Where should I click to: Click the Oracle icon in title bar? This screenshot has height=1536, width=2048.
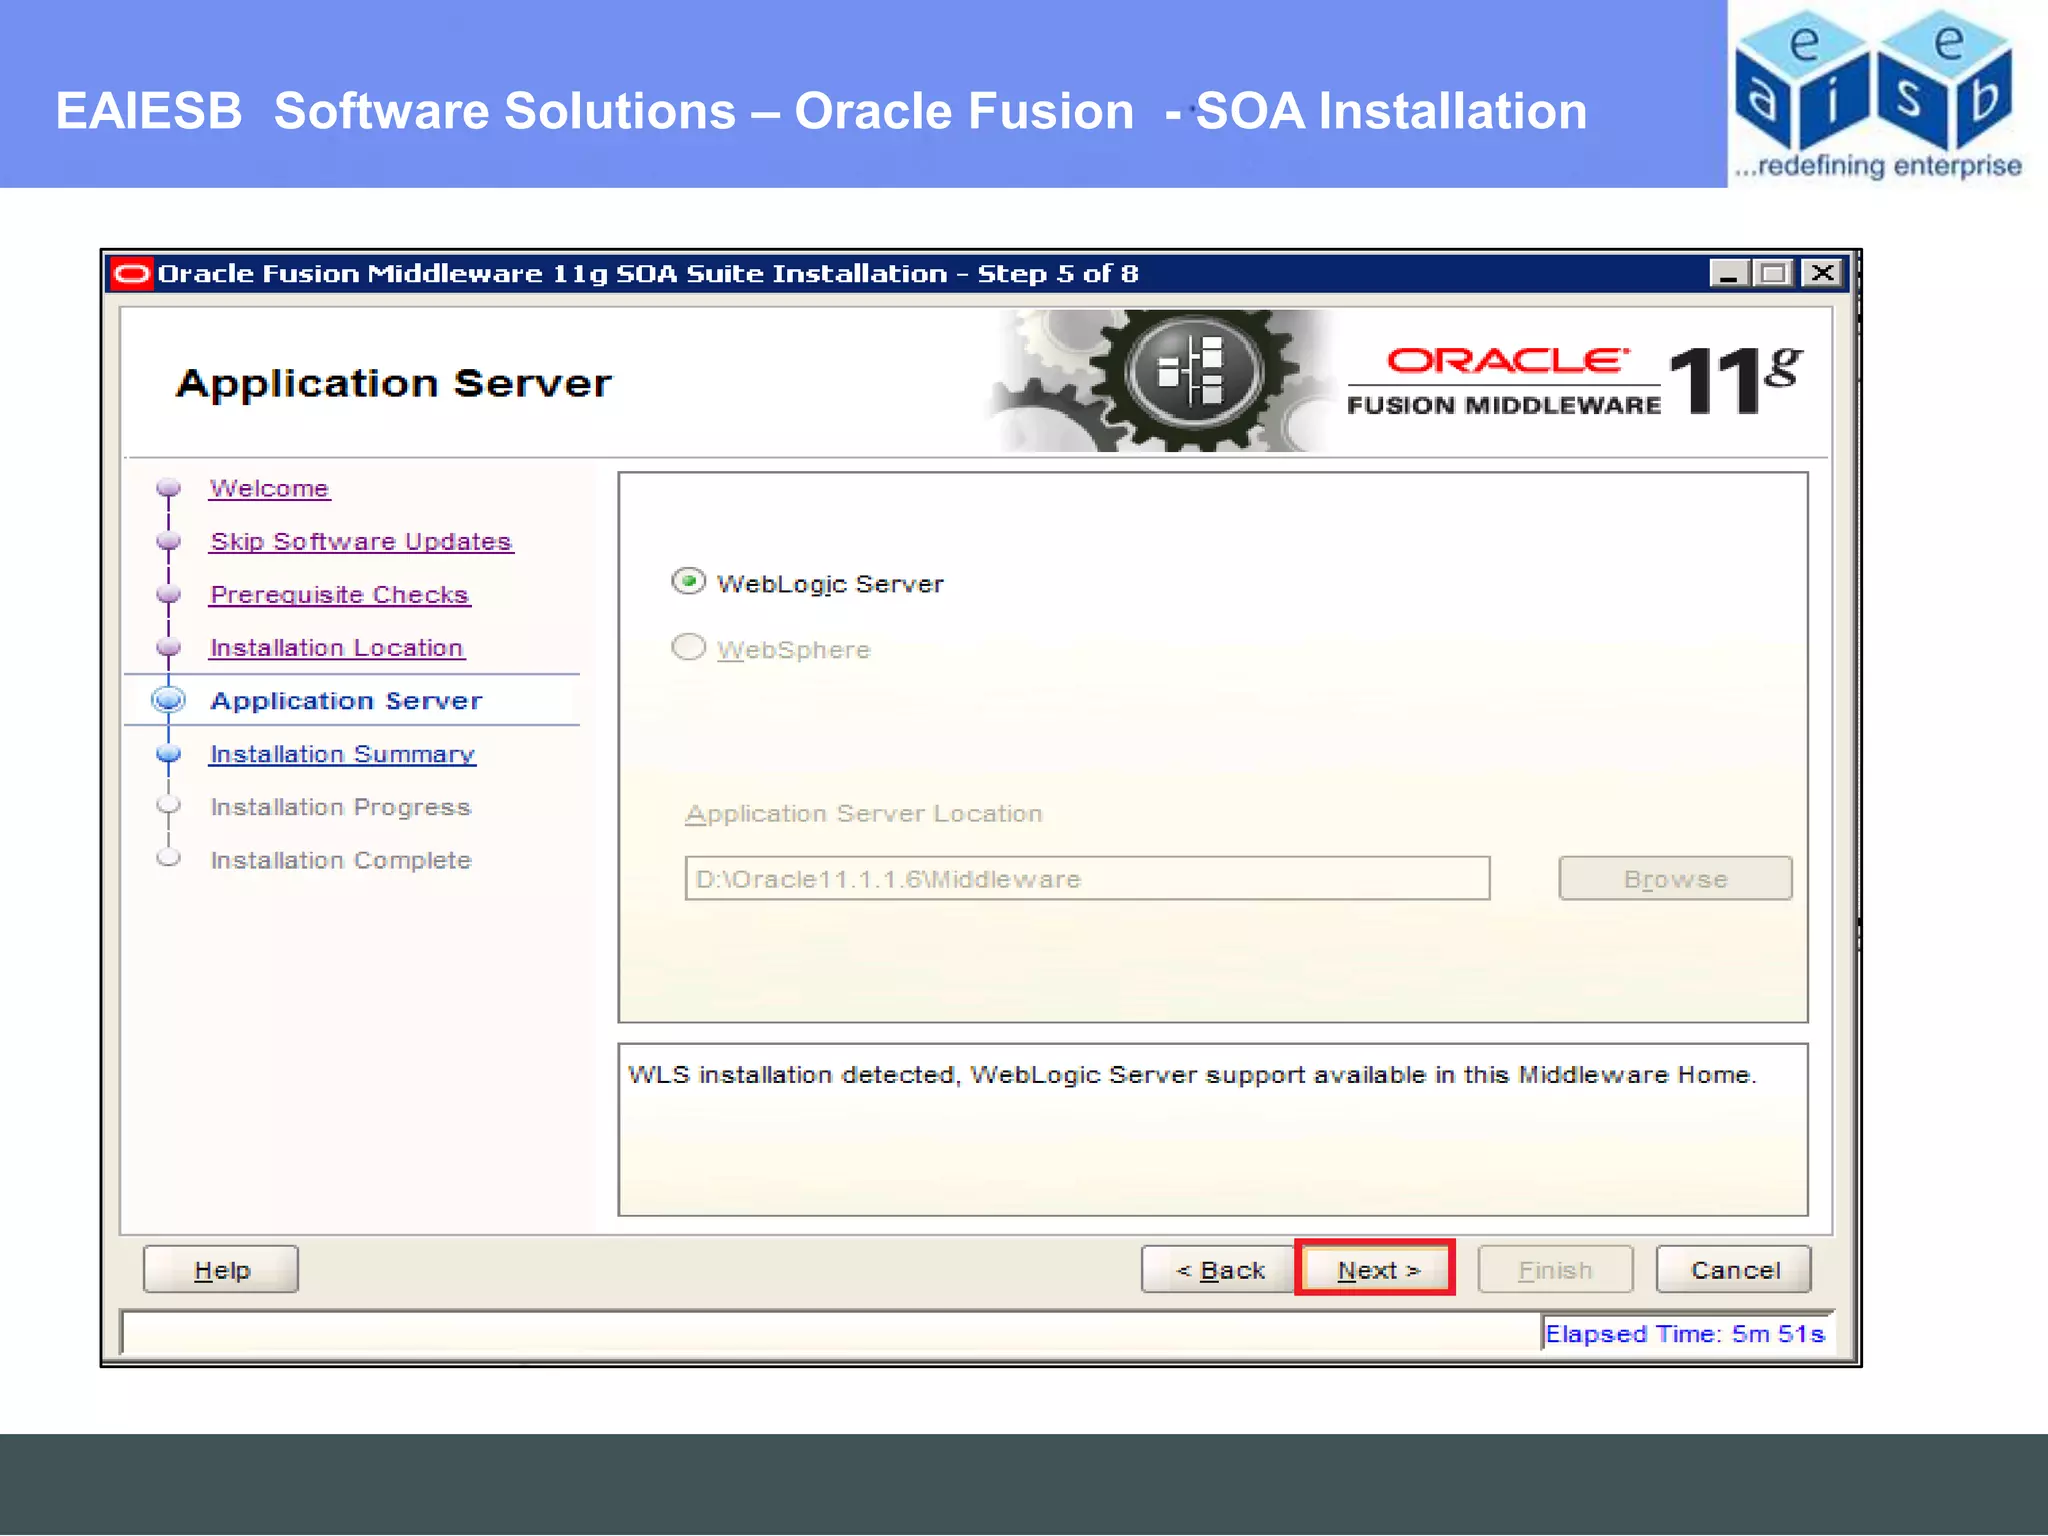131,273
